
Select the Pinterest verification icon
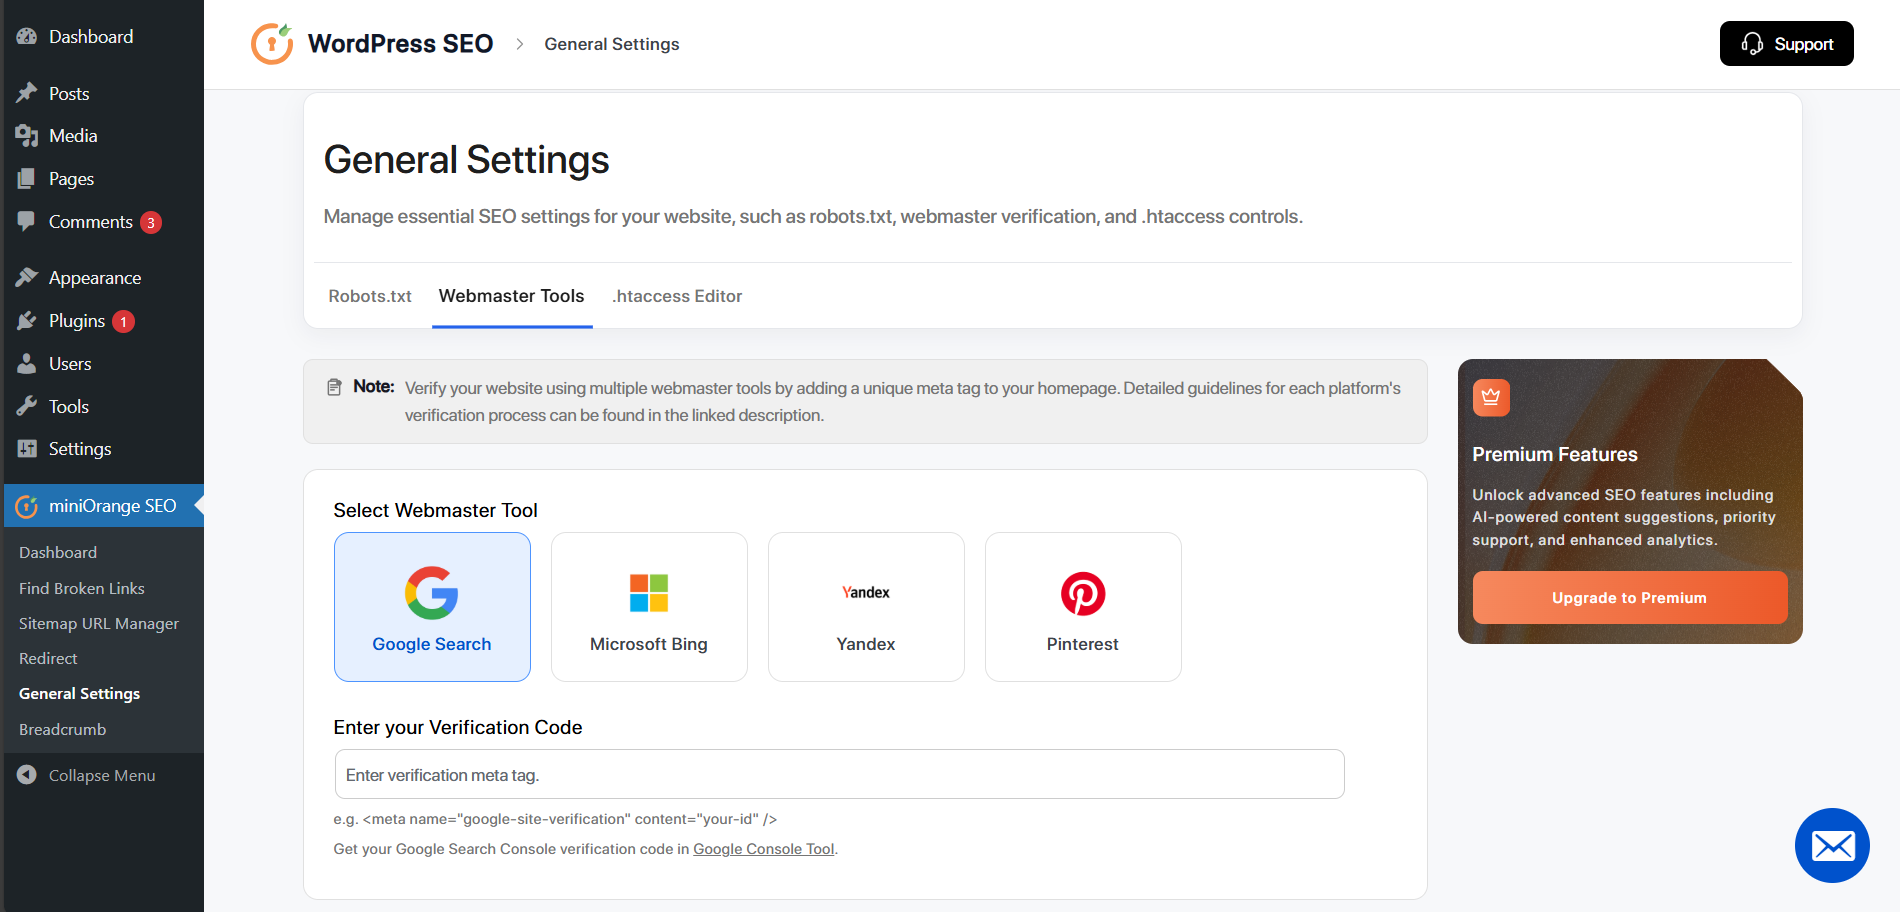(1082, 592)
